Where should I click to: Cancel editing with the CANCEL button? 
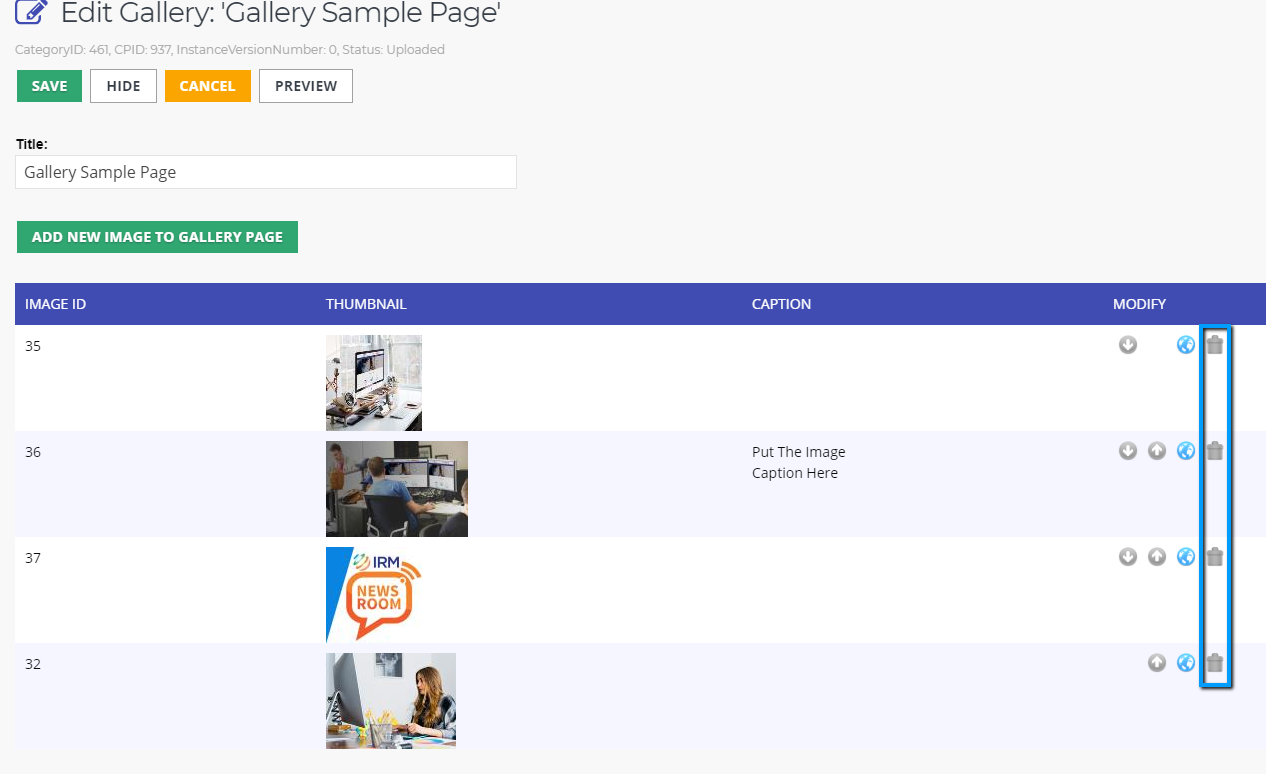[x=207, y=86]
